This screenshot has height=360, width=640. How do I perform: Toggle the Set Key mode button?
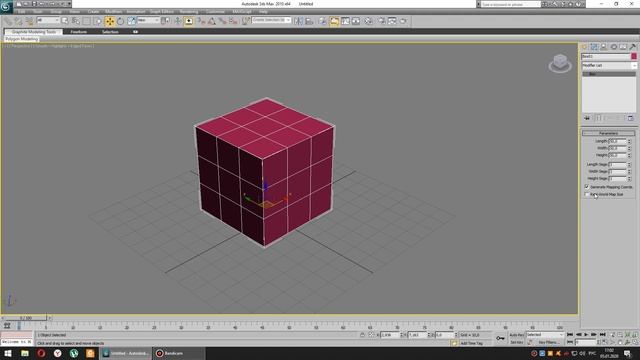point(516,342)
